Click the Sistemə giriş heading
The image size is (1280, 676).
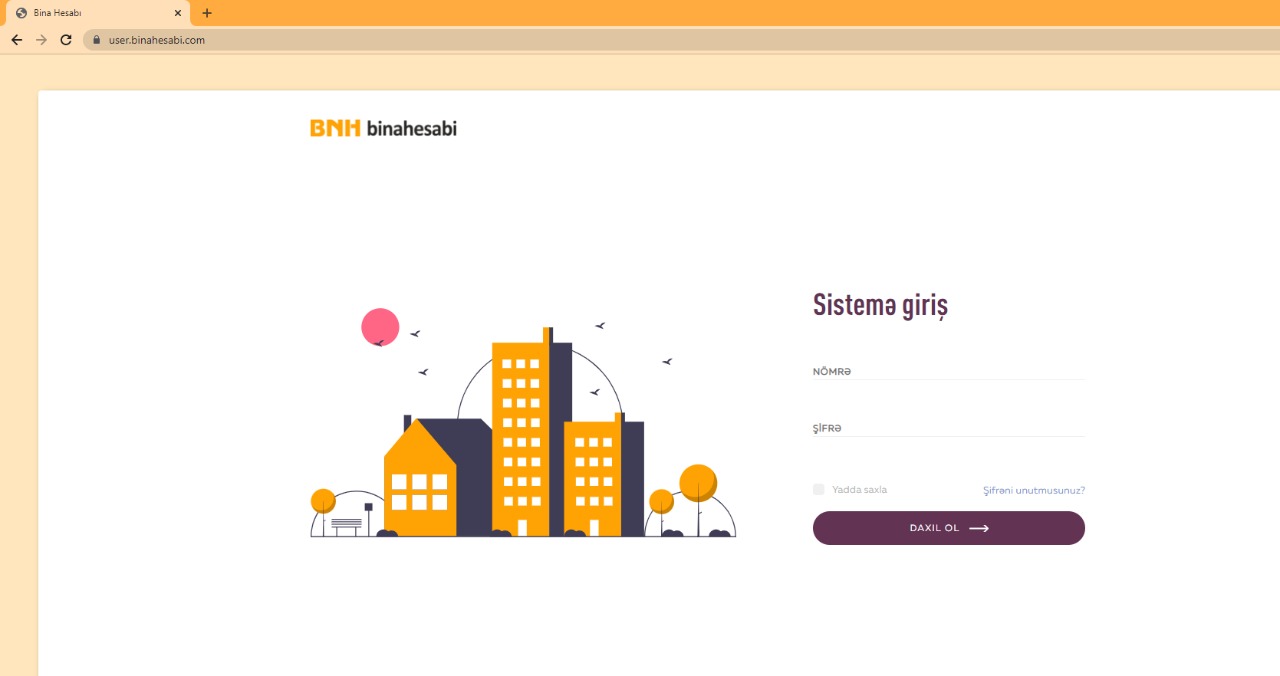tap(880, 304)
